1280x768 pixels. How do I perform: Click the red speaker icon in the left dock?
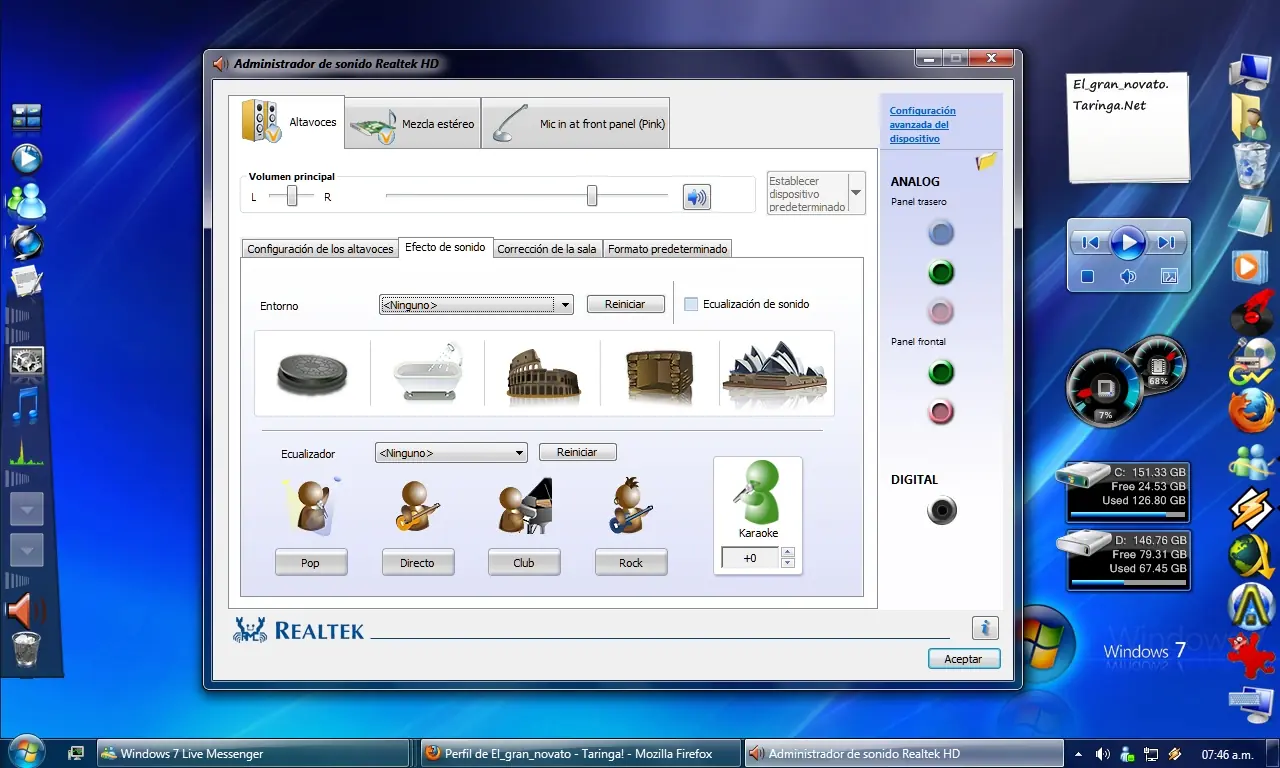pyautogui.click(x=26, y=610)
